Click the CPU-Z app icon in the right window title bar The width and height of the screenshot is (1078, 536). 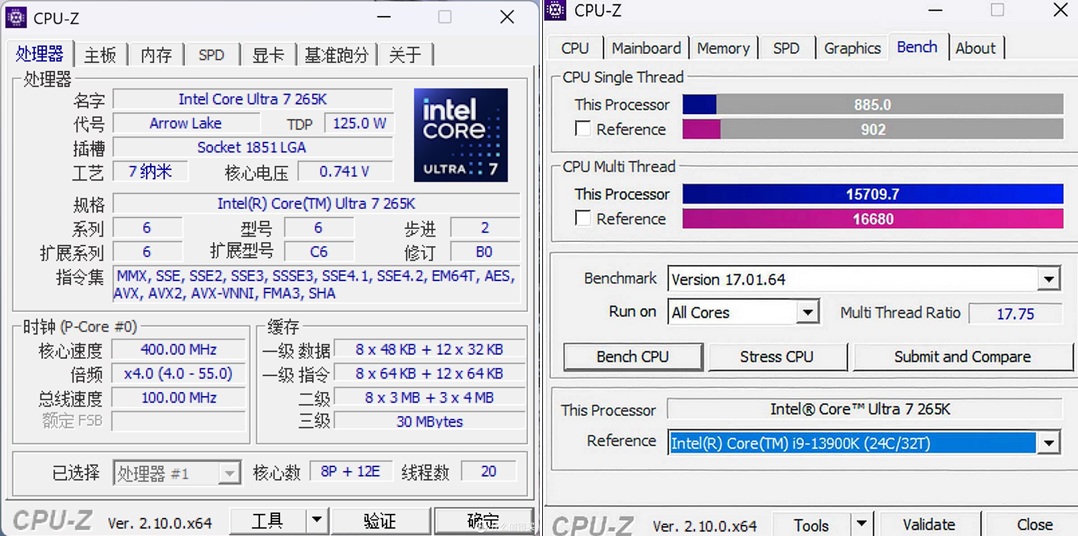tap(556, 10)
